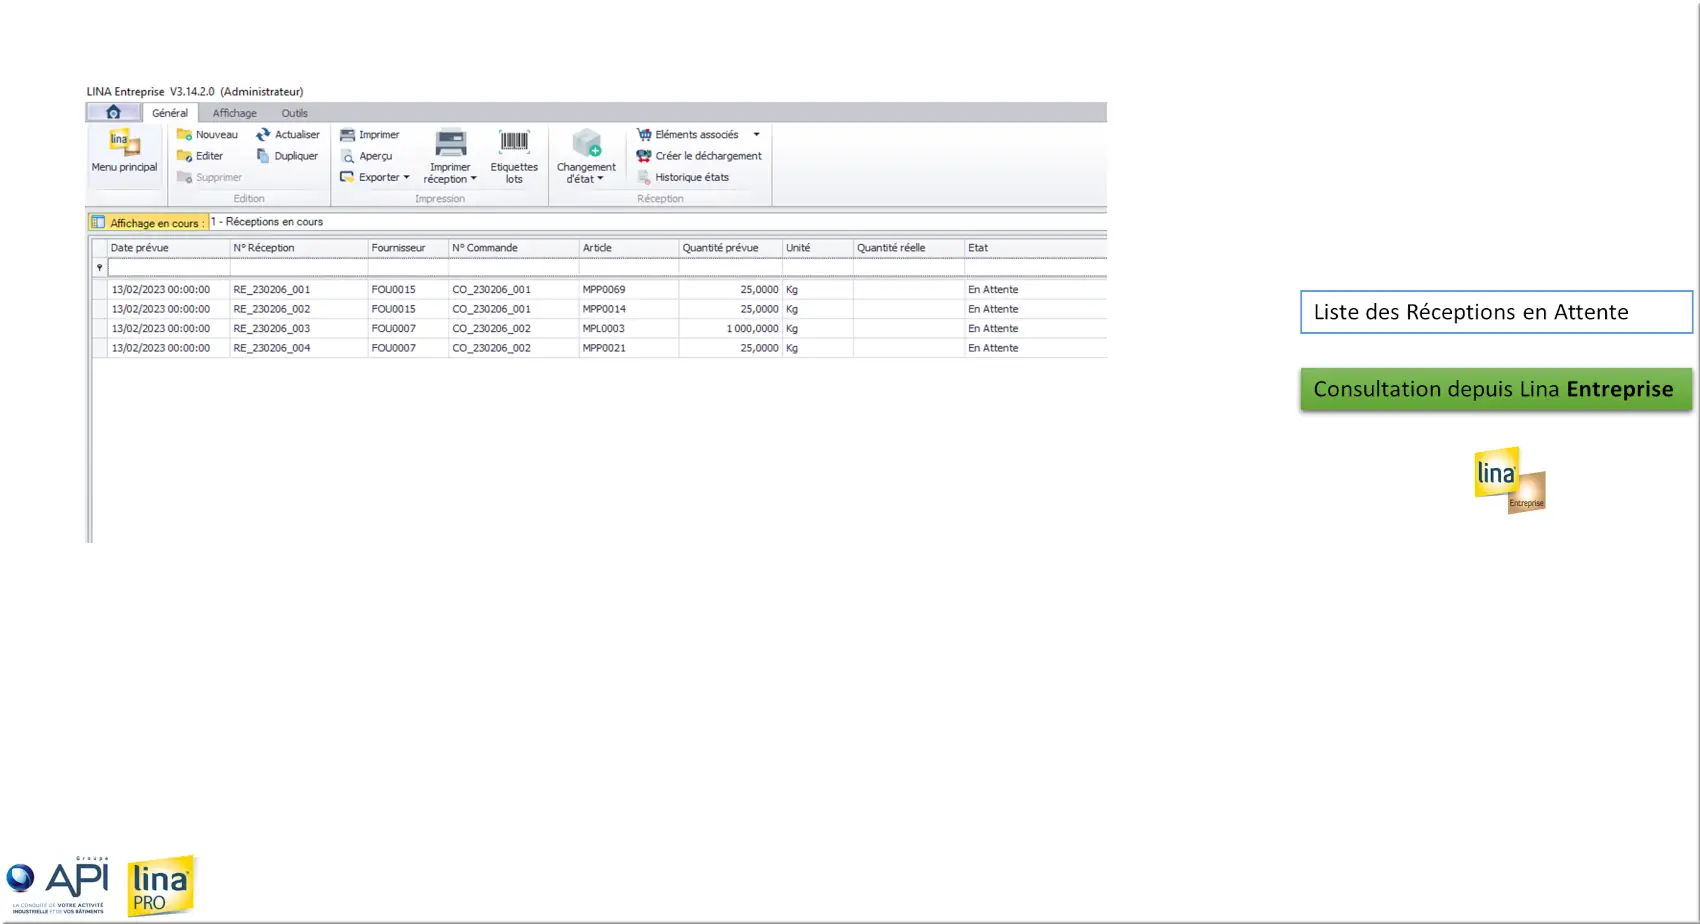Viewport: 1700px width, 924px height.
Task: Sort by Article column header
Action: (x=629, y=248)
